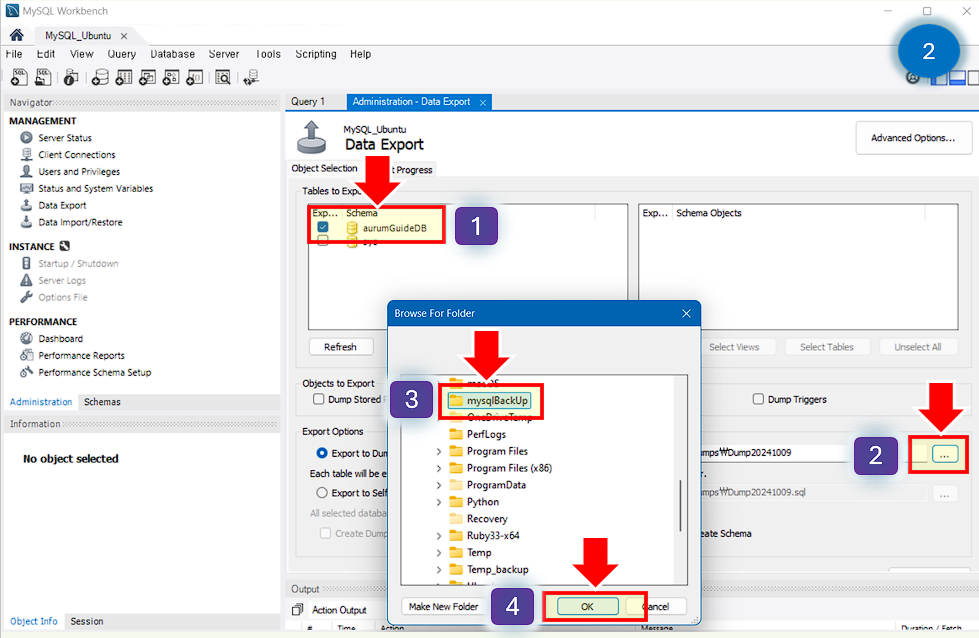This screenshot has height=638, width=979.
Task: Confirm folder with OK button
Action: coord(588,607)
